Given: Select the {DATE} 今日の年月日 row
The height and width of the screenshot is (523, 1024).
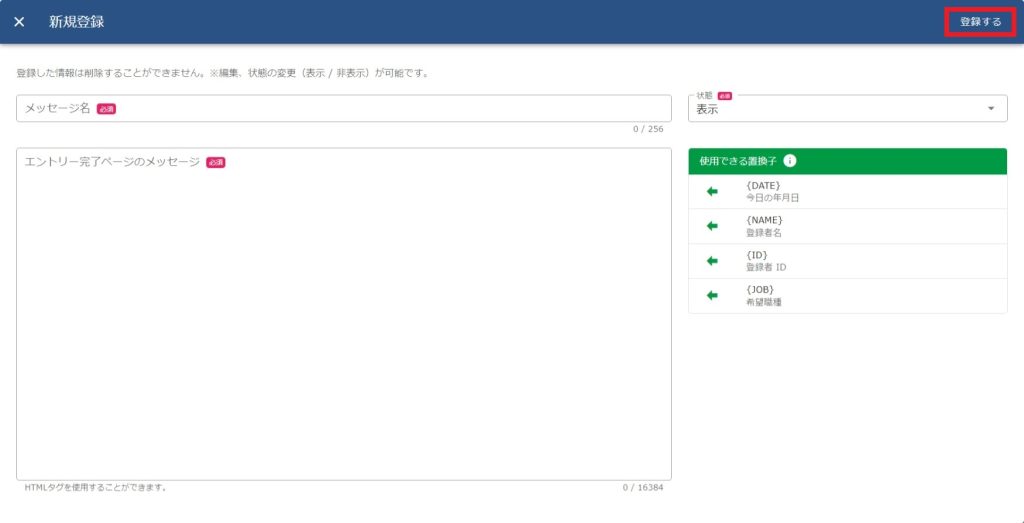Looking at the screenshot, I should pos(850,191).
